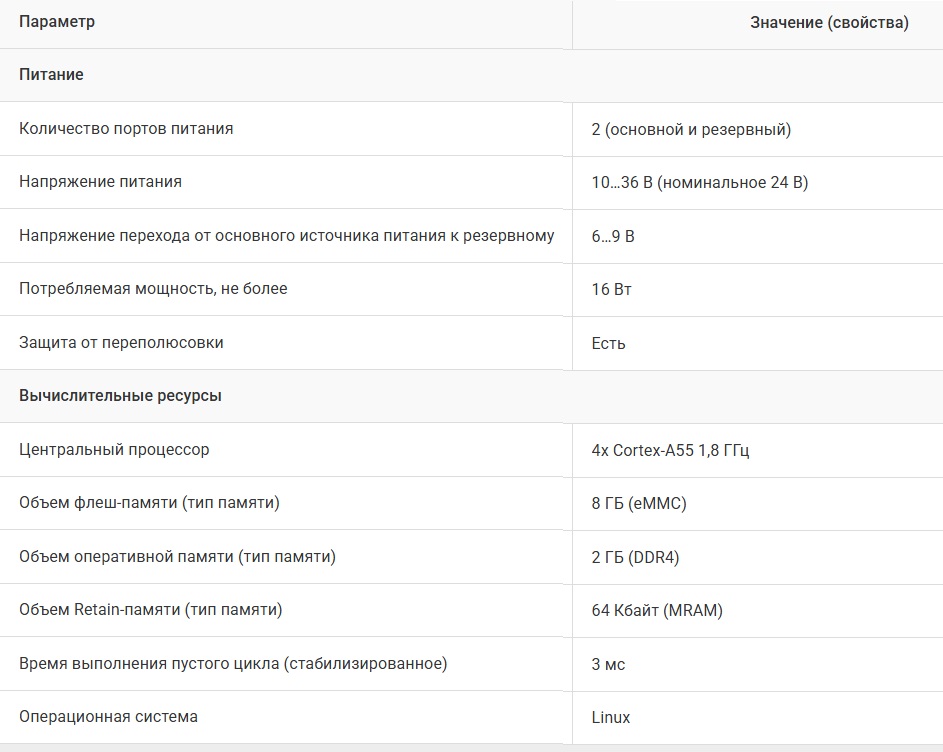Viewport: 943px width, 752px height.
Task: Select the "Питание" section heading
Action: coord(51,75)
